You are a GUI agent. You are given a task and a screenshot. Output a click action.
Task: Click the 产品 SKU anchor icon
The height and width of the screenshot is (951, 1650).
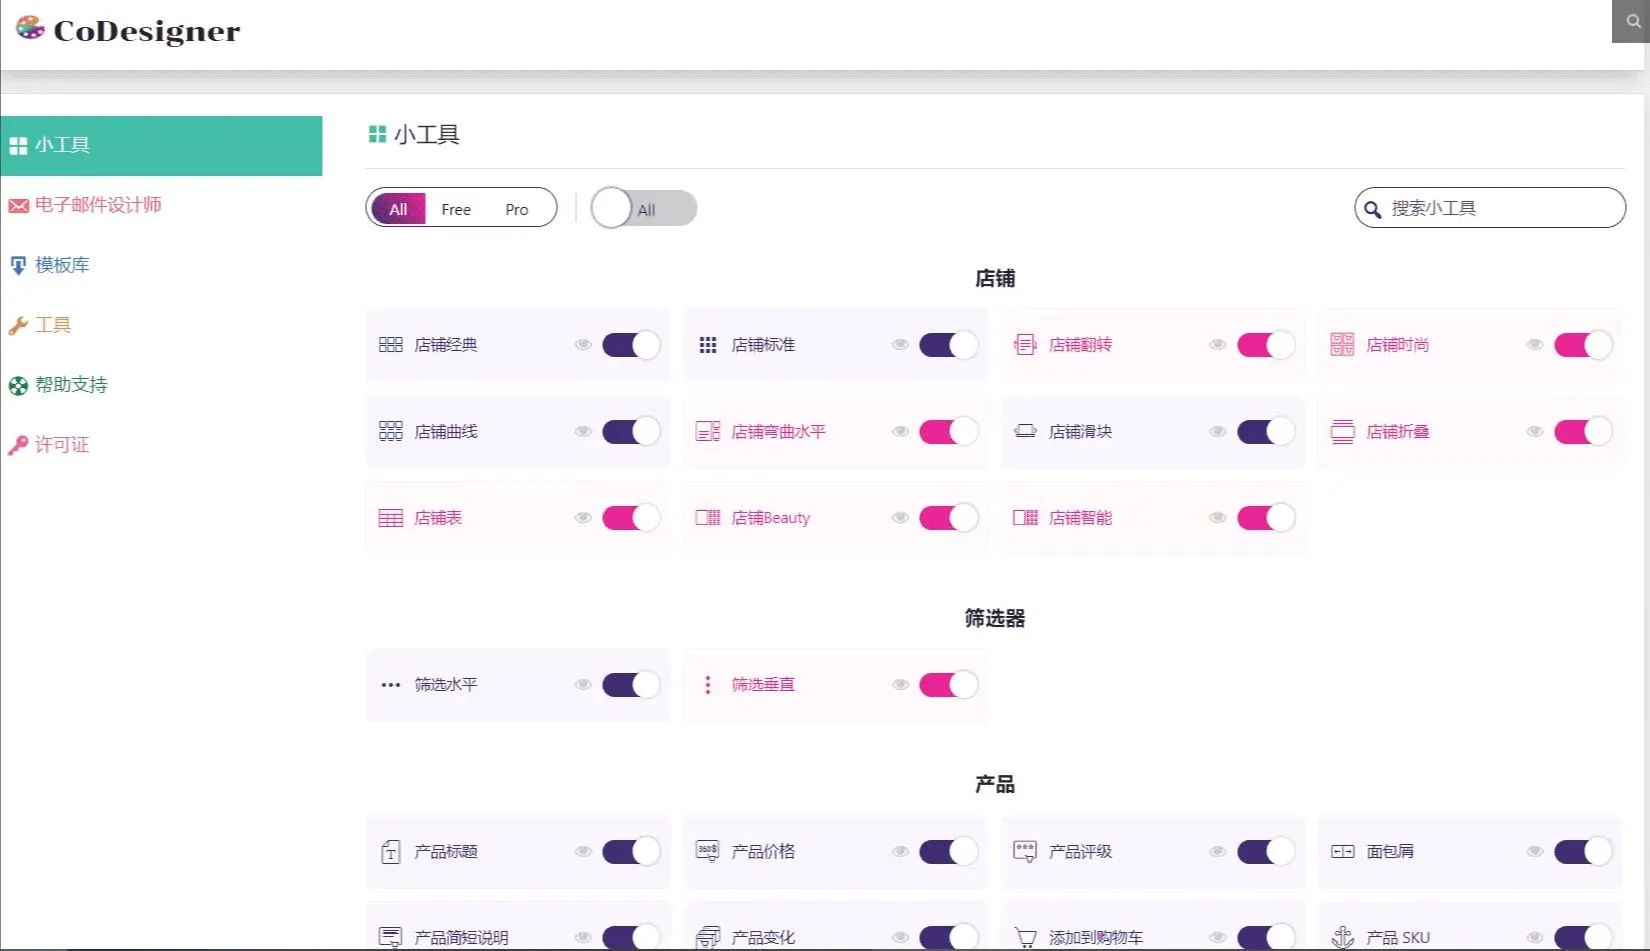click(x=1342, y=938)
